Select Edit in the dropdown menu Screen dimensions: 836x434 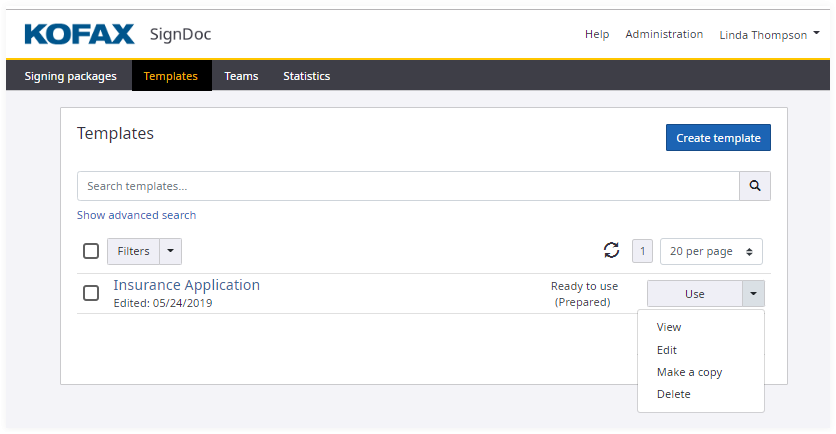tap(667, 350)
